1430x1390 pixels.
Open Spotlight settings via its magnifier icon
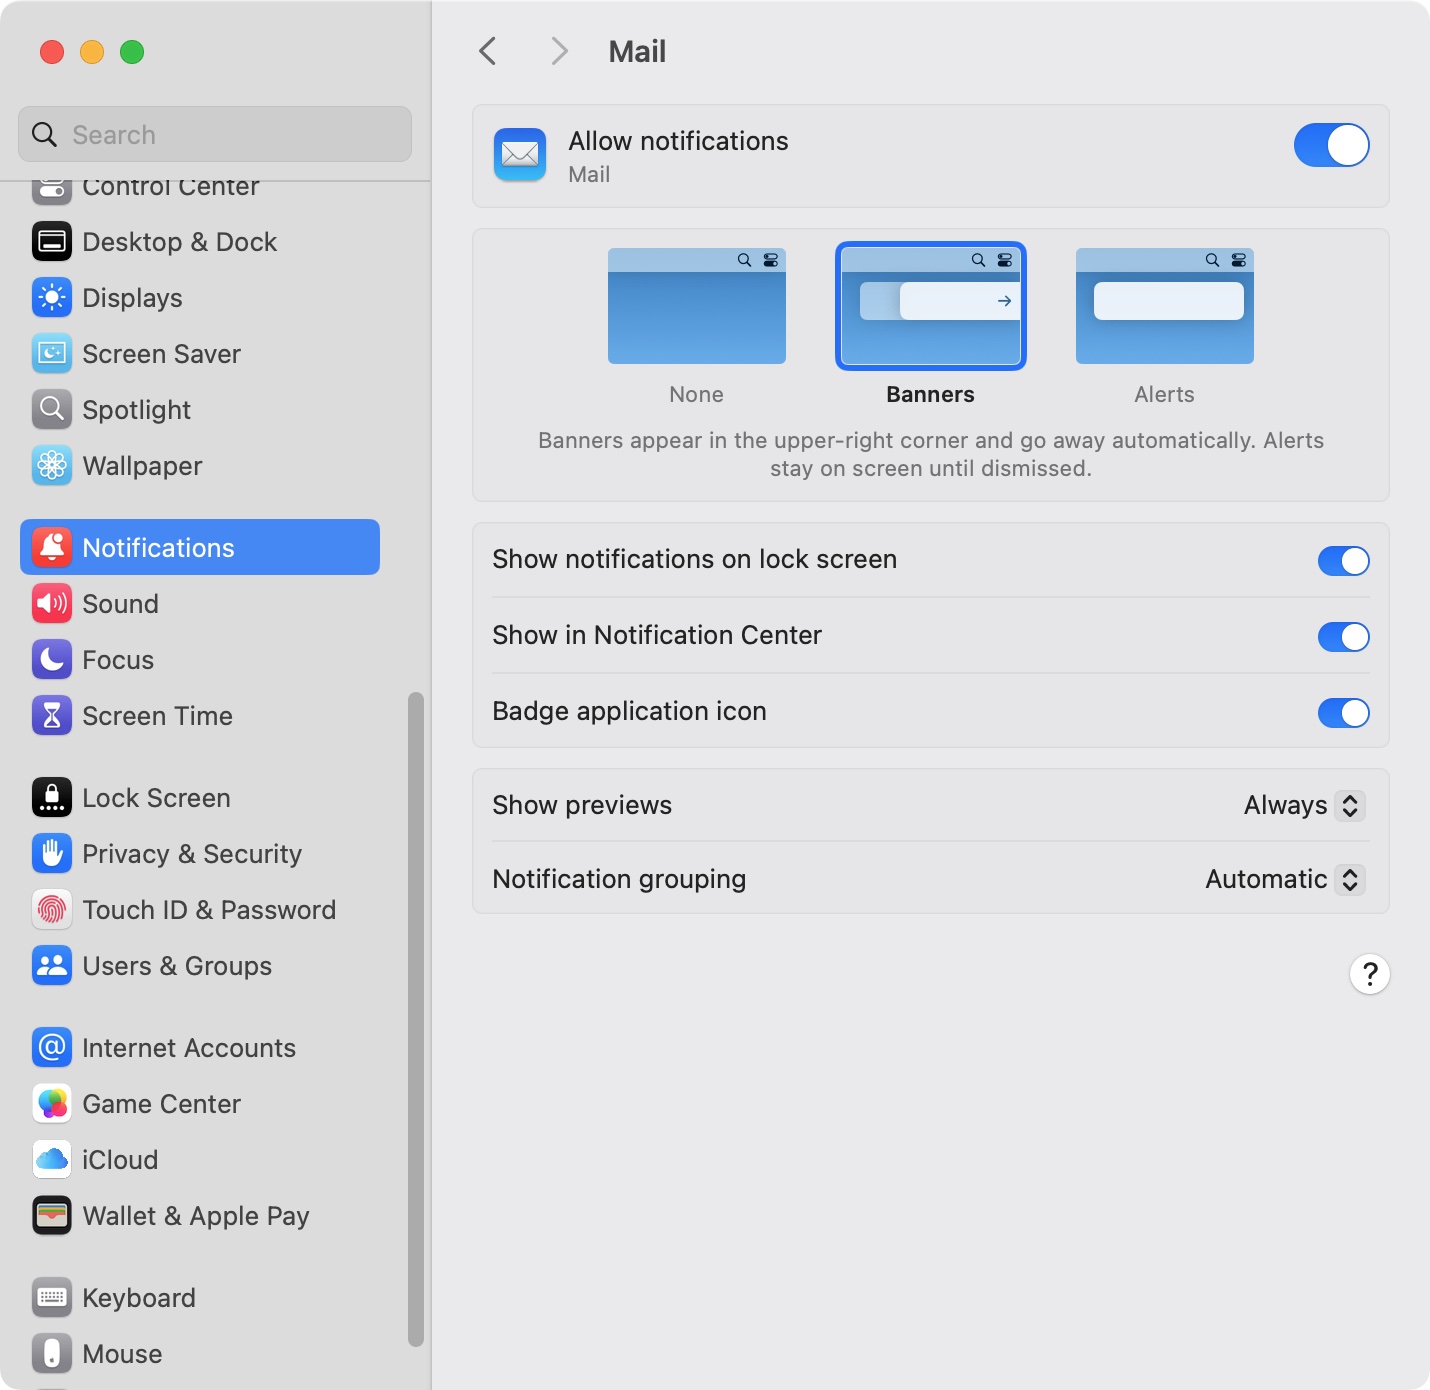click(x=51, y=410)
